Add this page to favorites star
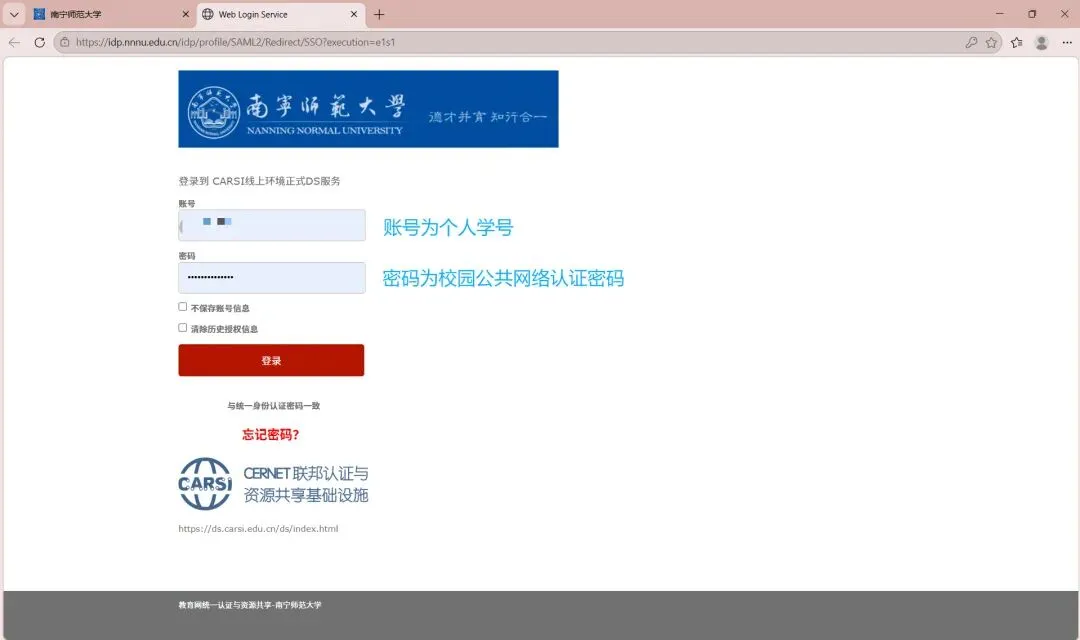The height and width of the screenshot is (640, 1080). pyautogui.click(x=991, y=42)
